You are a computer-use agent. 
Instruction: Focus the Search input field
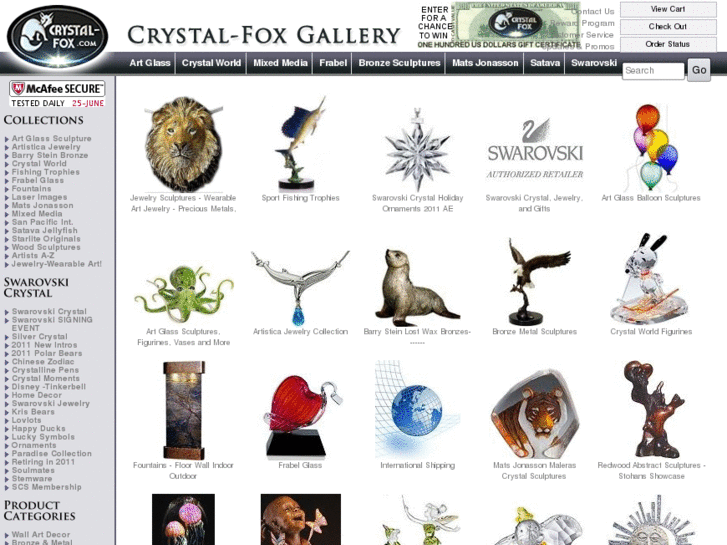tap(653, 71)
